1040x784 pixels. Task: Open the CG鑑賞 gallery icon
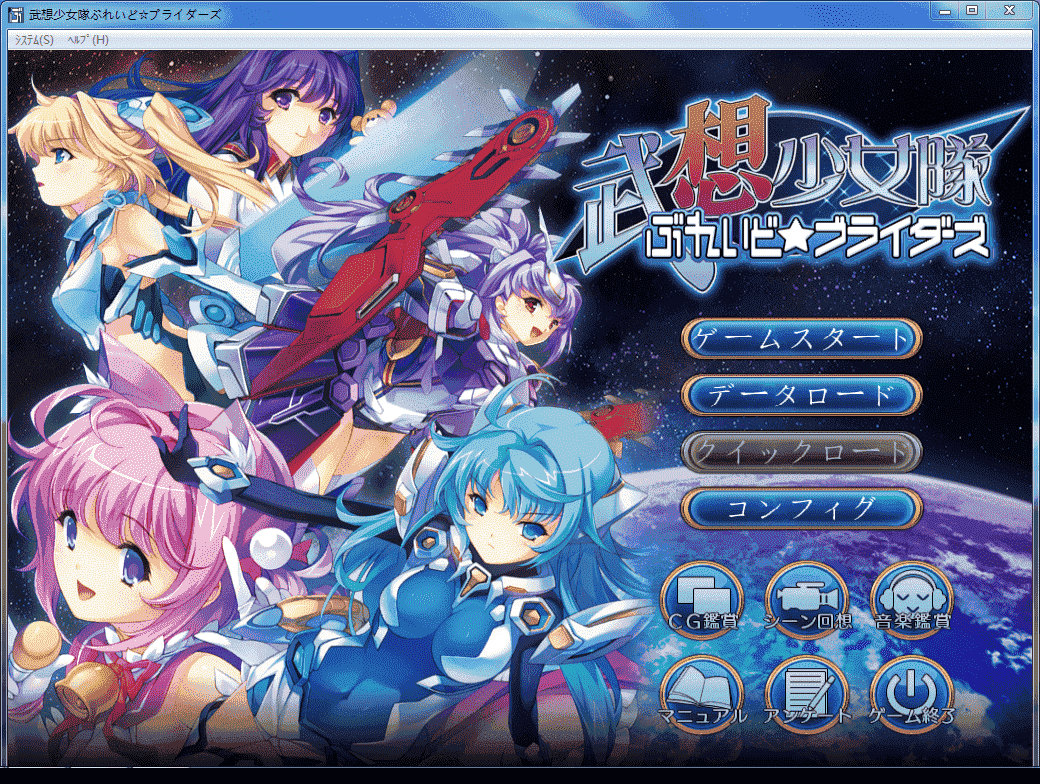pyautogui.click(x=701, y=600)
